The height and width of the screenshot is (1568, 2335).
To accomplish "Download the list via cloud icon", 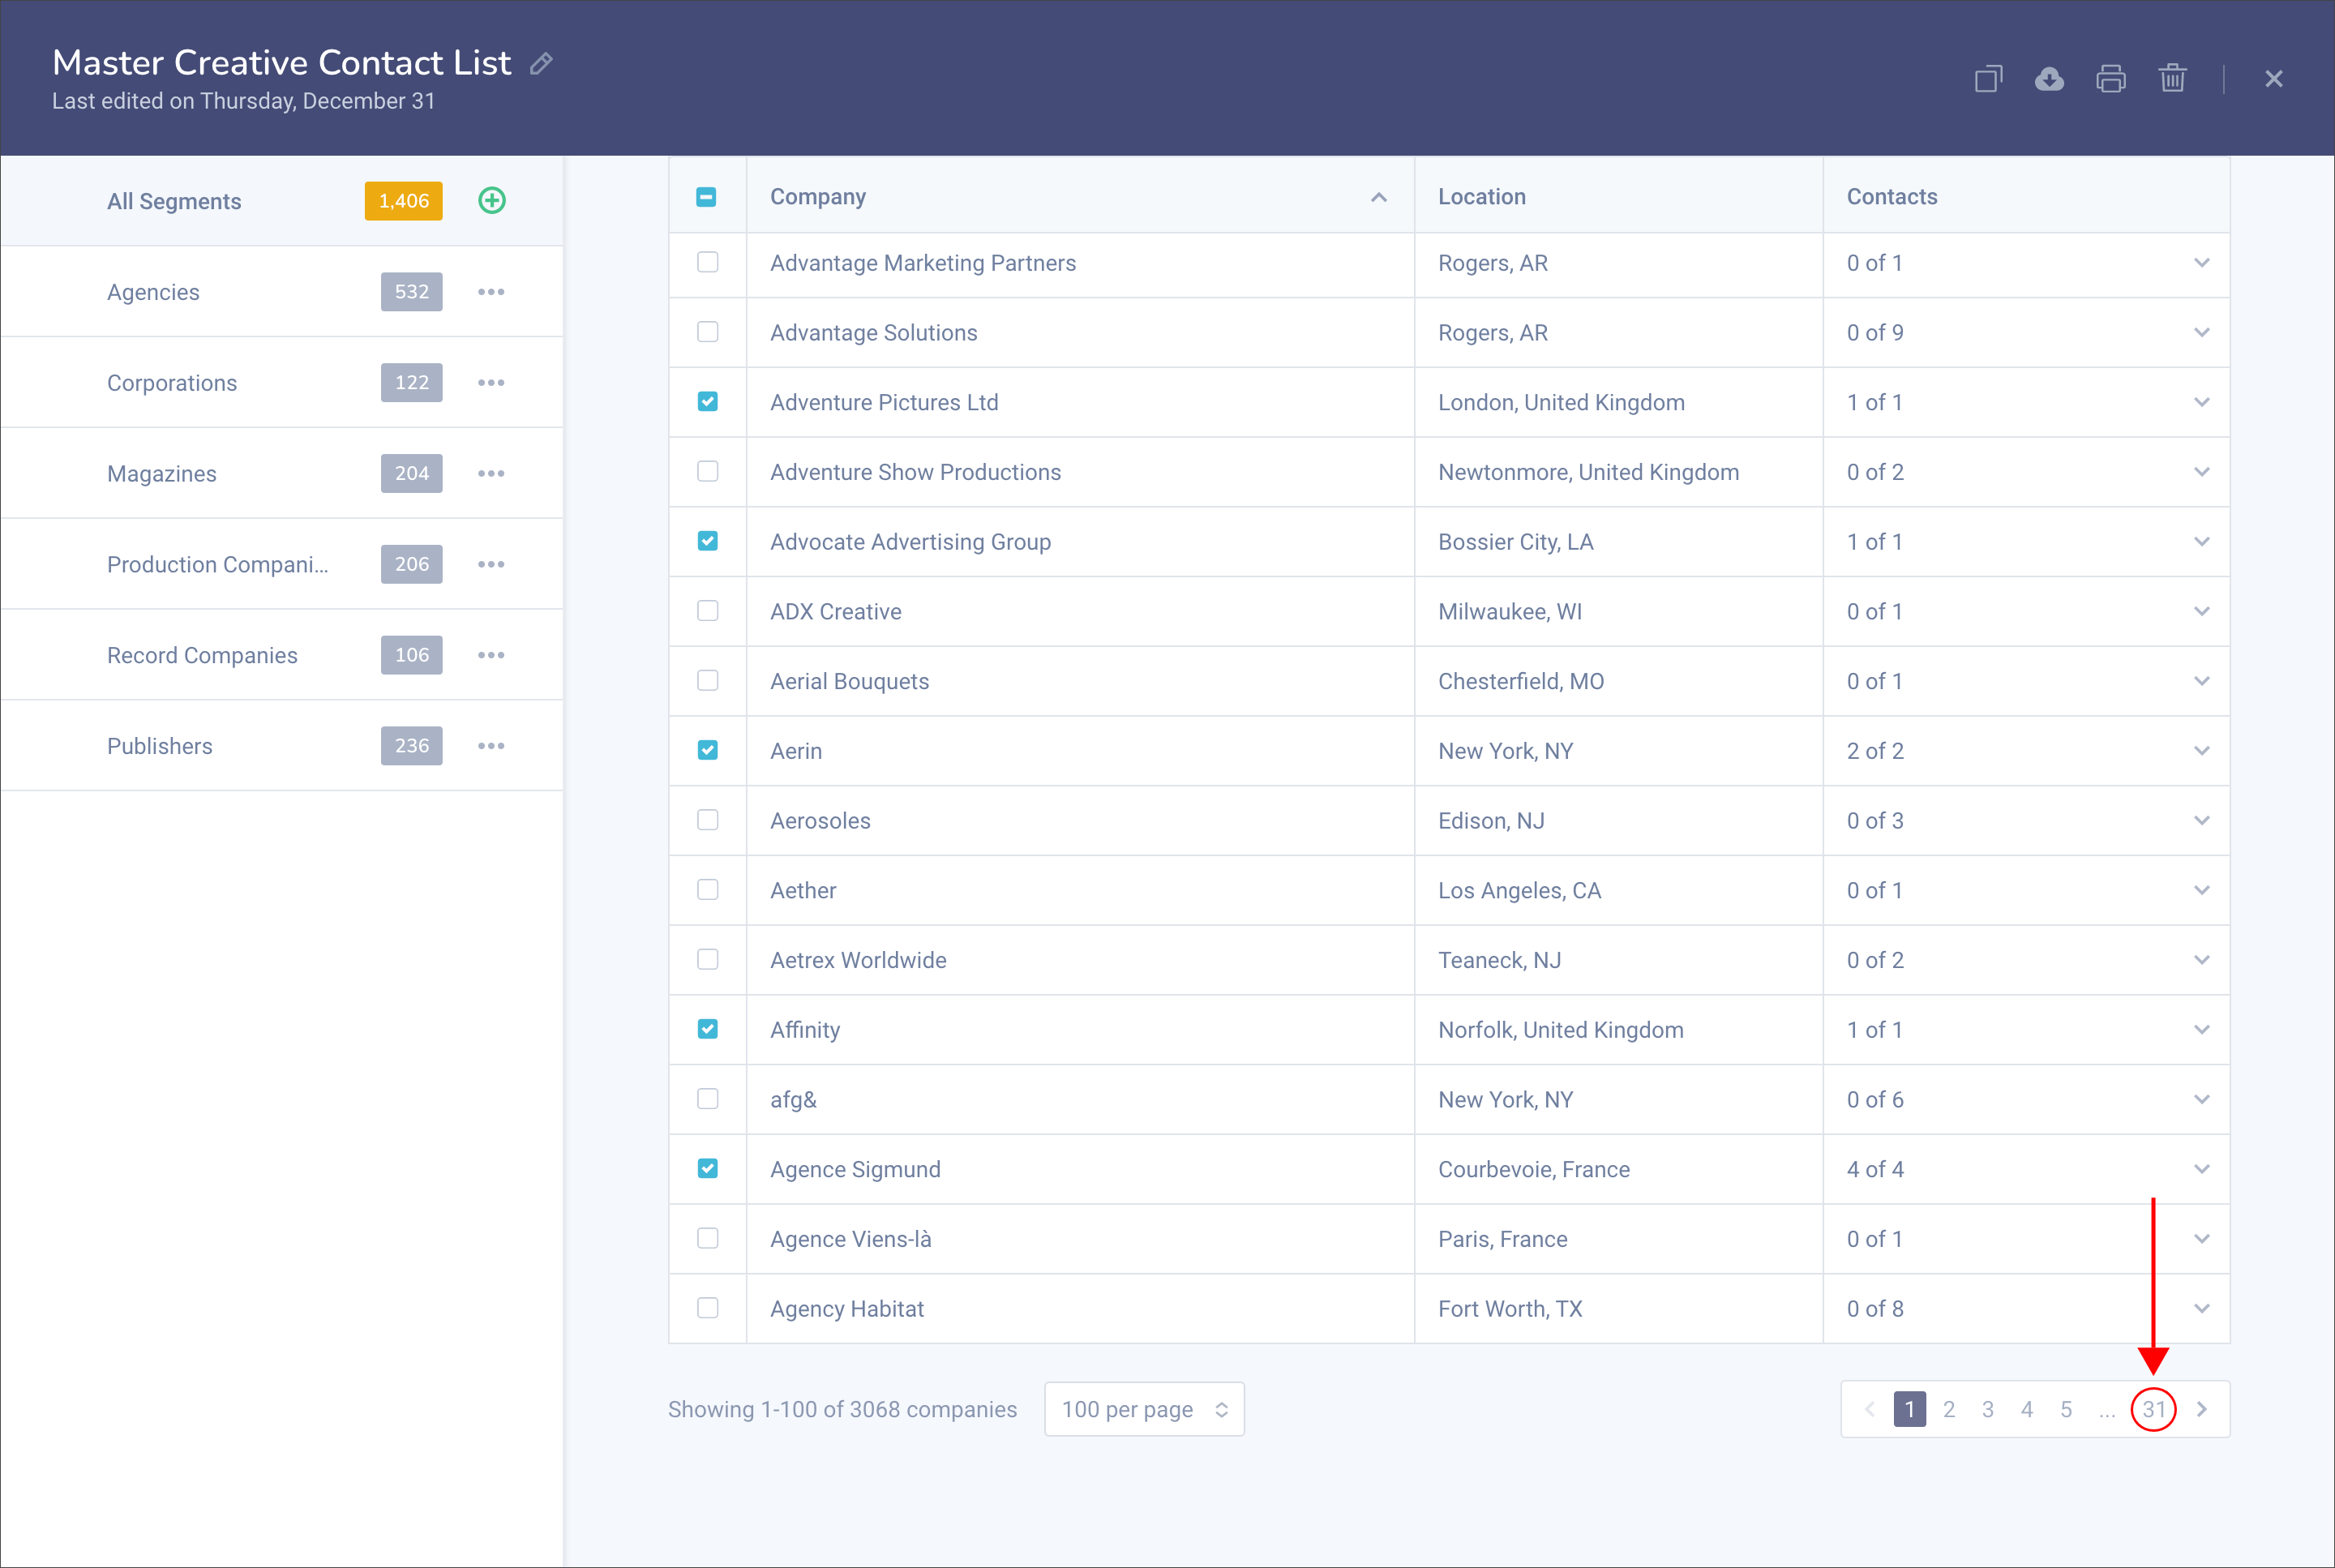I will (x=2049, y=79).
